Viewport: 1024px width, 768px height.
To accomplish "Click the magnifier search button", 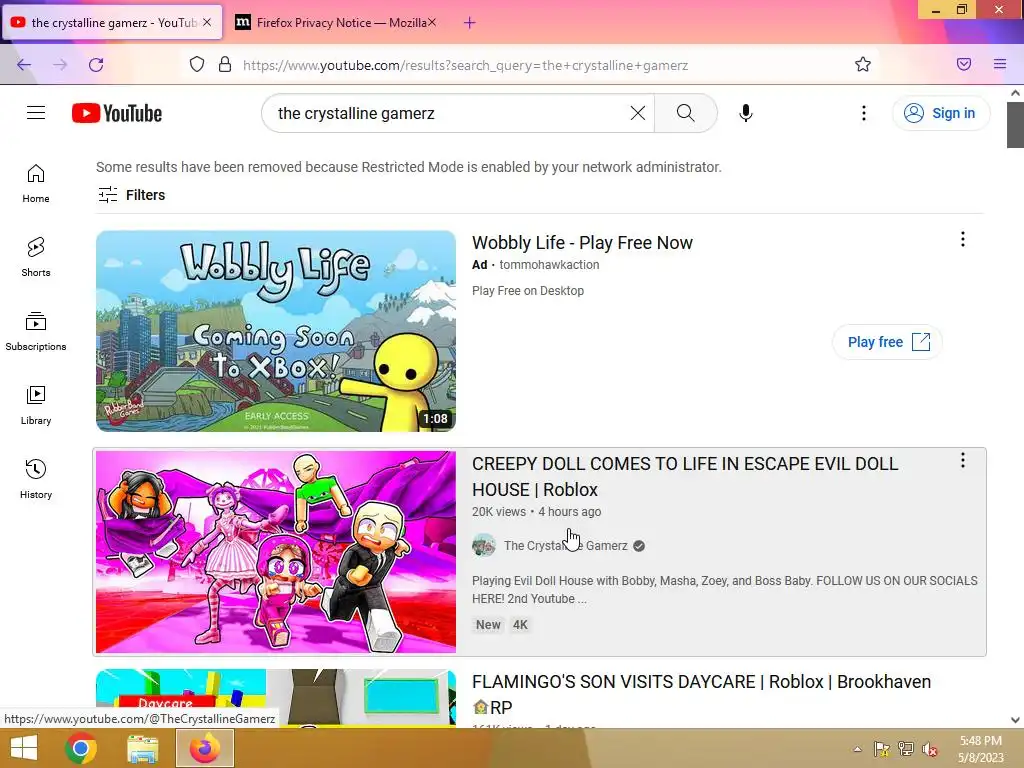I will (x=686, y=113).
